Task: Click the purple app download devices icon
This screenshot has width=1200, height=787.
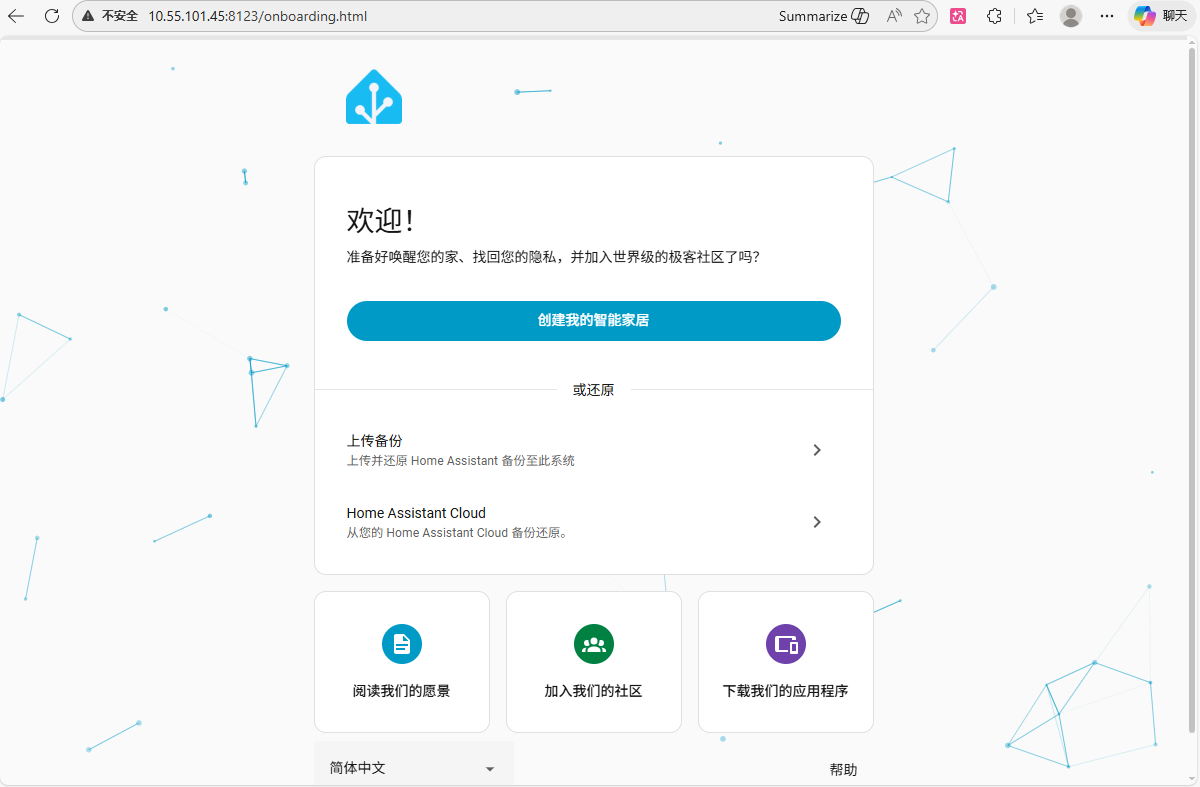Action: (786, 644)
